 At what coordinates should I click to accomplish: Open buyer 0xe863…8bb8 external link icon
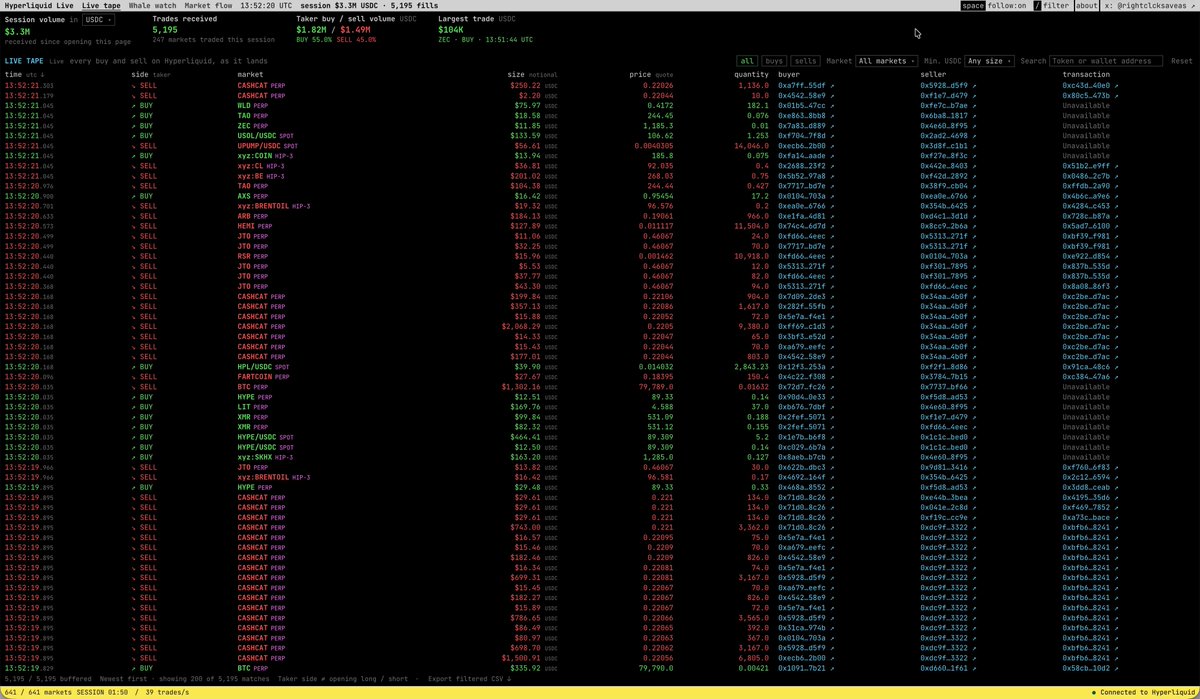point(830,116)
